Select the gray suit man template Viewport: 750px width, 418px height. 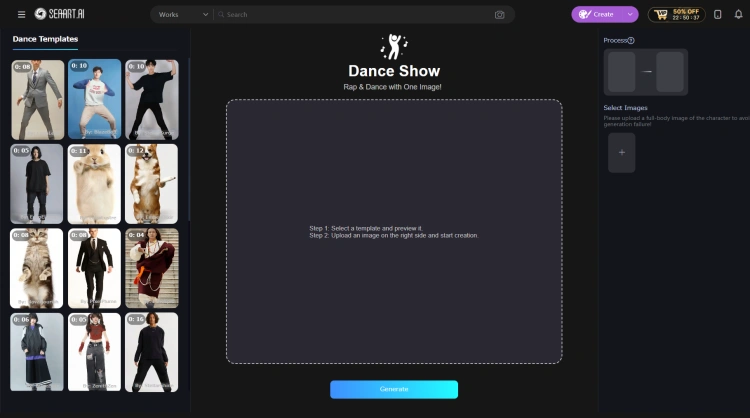pos(38,99)
